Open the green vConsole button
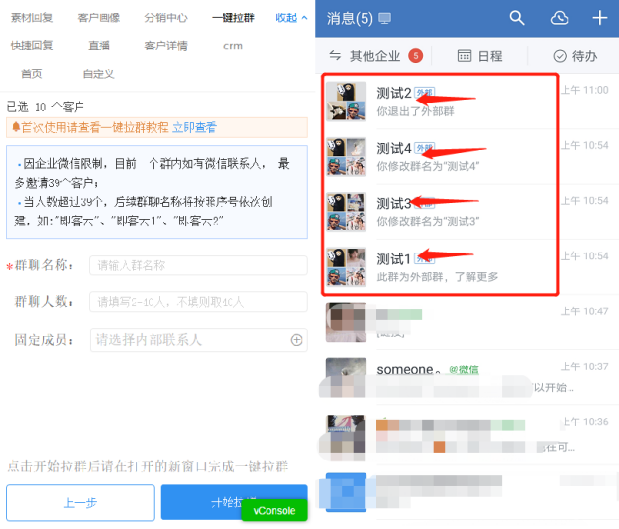 [x=274, y=510]
